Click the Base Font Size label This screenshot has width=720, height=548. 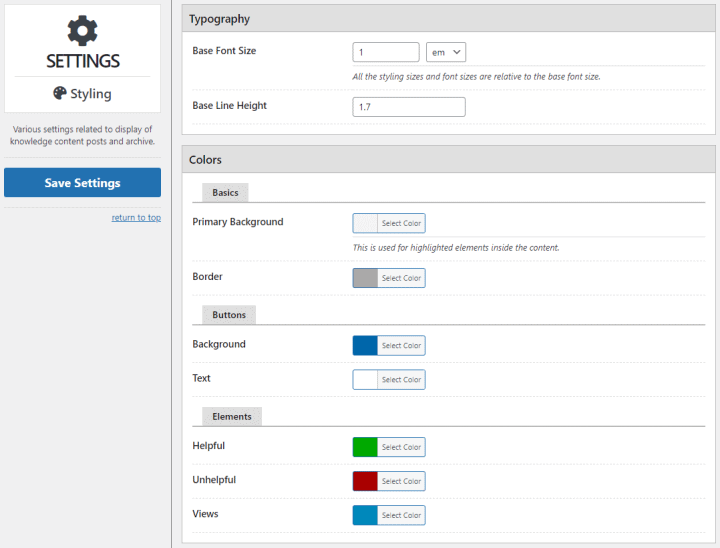224,51
